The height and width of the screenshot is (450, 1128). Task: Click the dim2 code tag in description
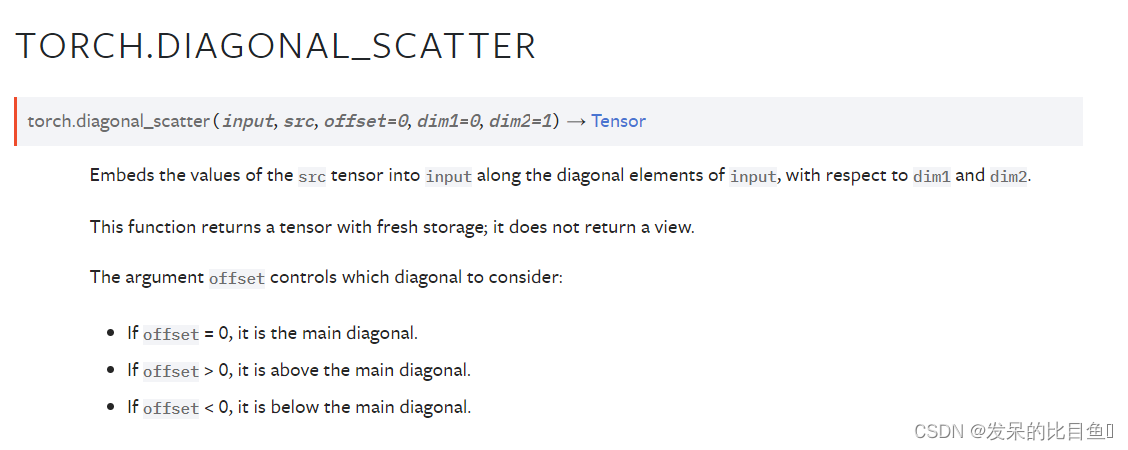(x=1009, y=176)
